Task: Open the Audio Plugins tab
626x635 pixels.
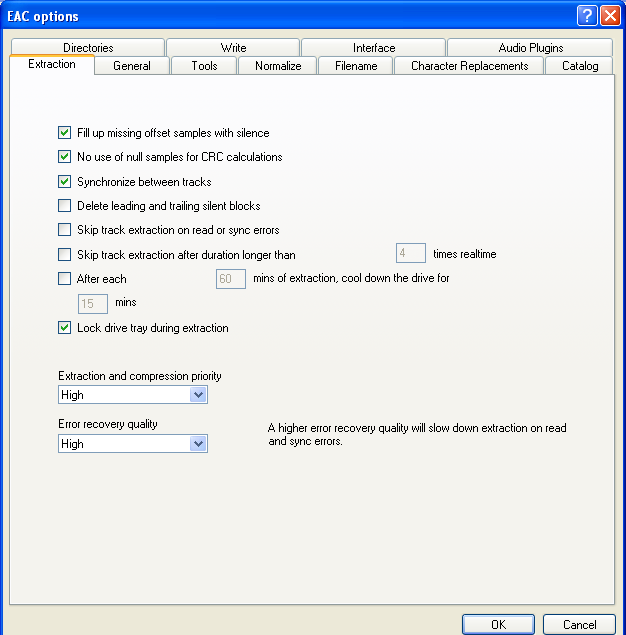Action: point(530,48)
